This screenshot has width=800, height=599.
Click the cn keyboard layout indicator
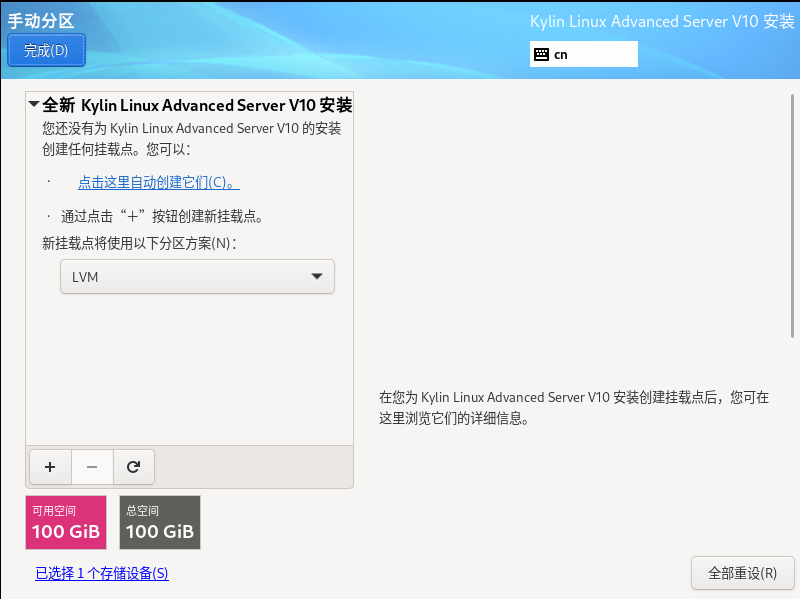pos(584,54)
